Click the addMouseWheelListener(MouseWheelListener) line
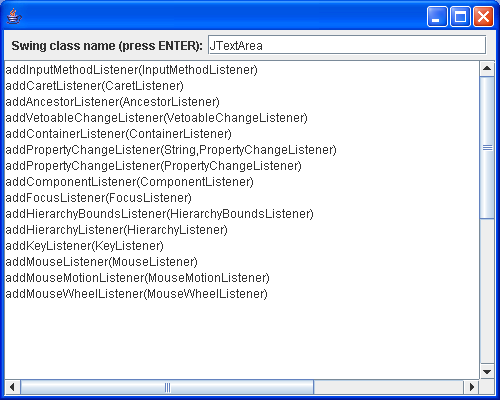Image resolution: width=500 pixels, height=400 pixels. (137, 294)
